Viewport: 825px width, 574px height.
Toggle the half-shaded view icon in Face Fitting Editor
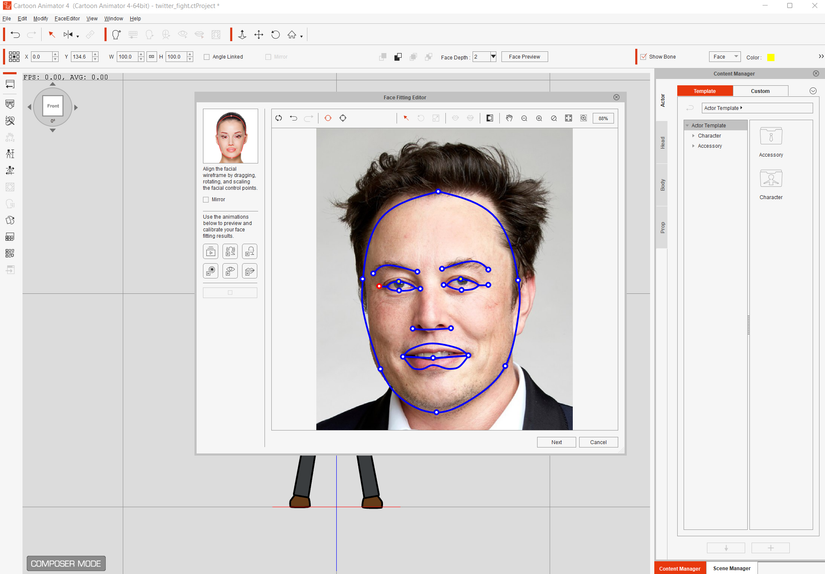coord(489,118)
